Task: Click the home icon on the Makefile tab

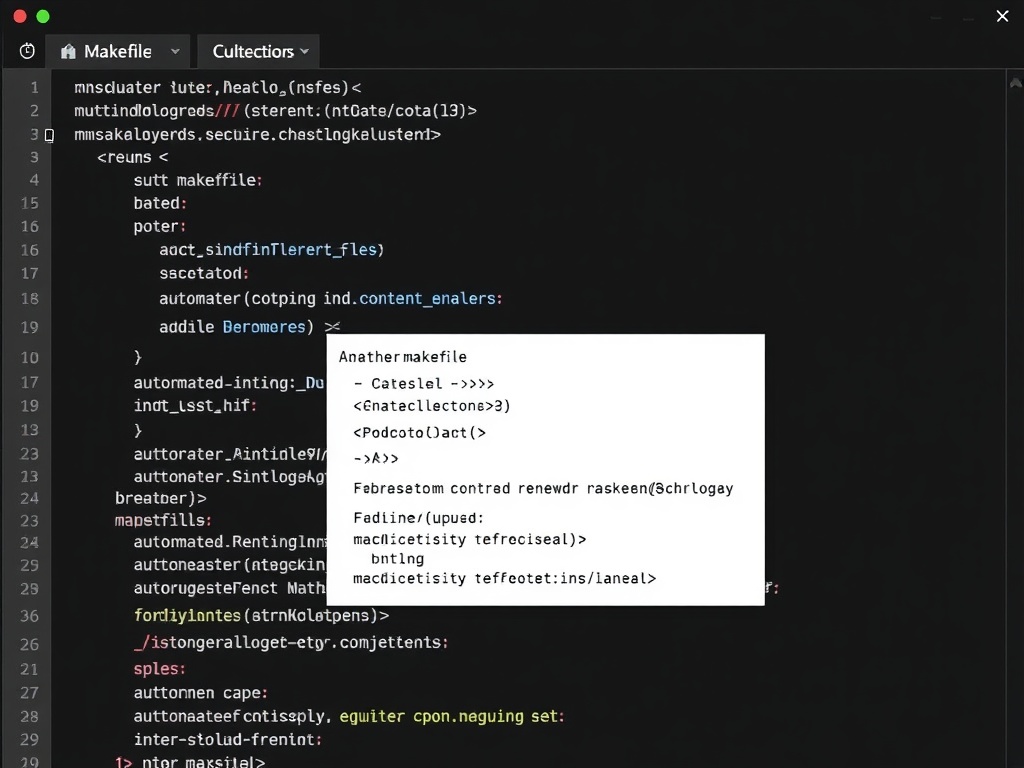Action: pos(68,50)
